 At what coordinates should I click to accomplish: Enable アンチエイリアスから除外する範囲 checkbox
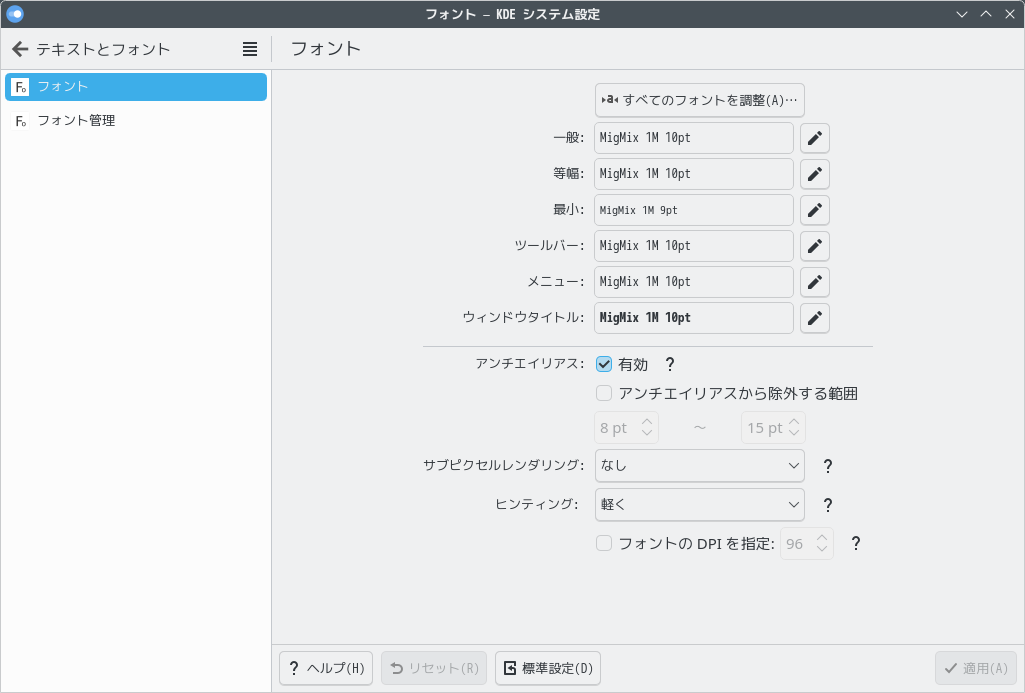coord(604,394)
